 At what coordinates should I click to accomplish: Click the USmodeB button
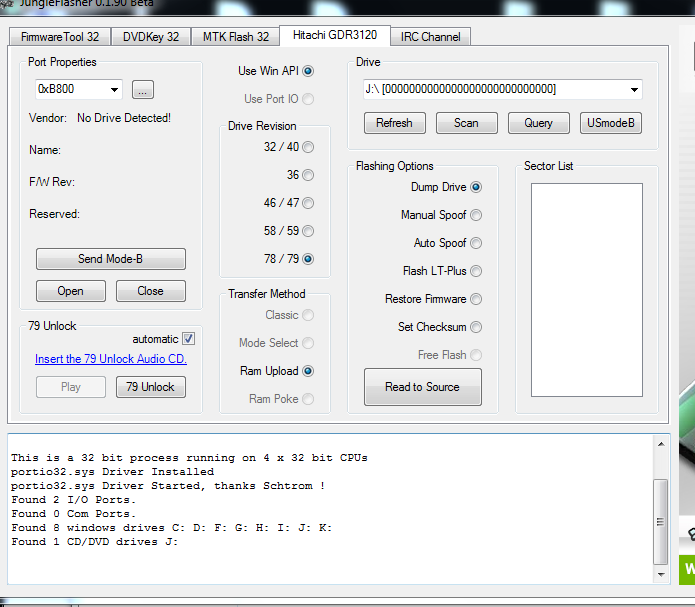pos(611,123)
